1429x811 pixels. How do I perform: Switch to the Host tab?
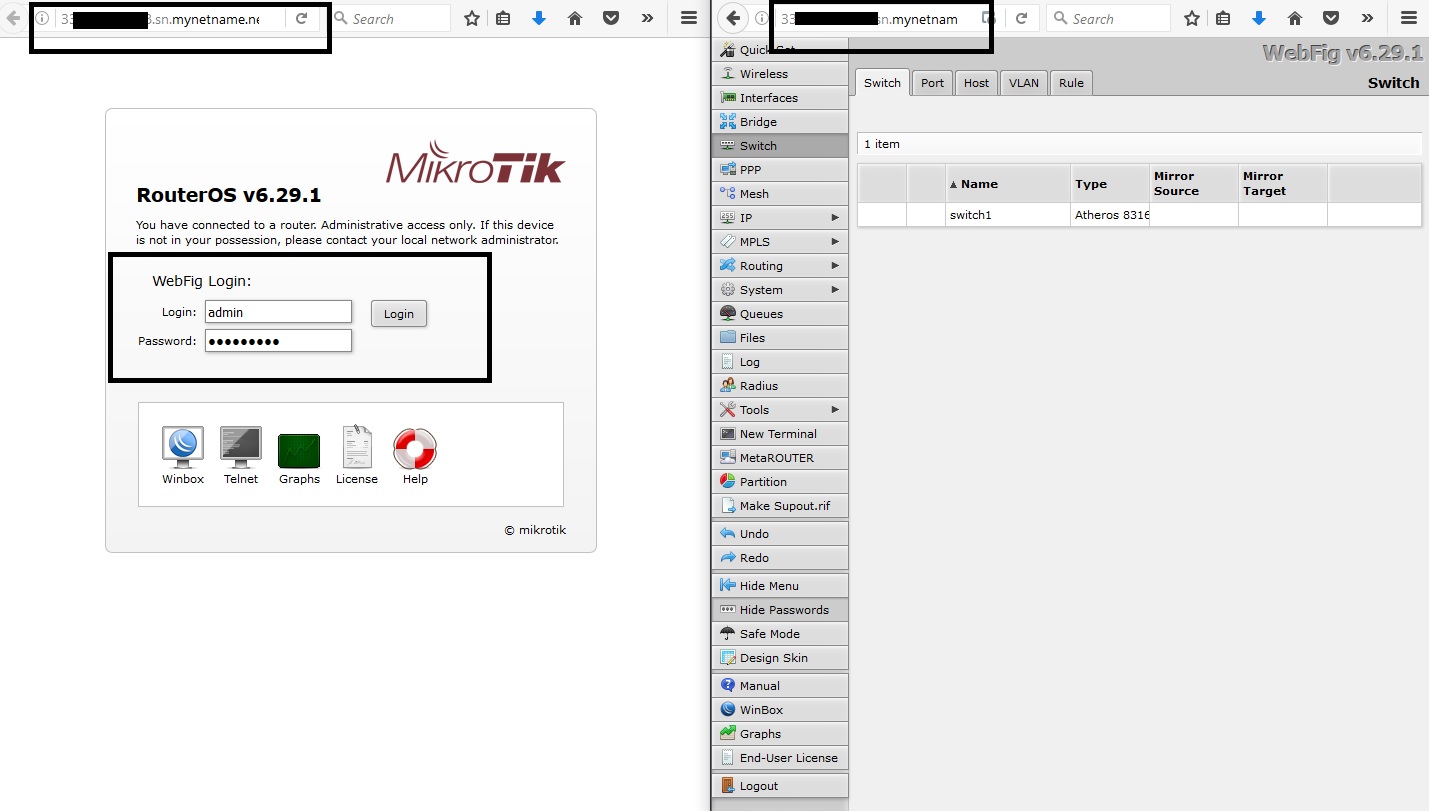(976, 83)
